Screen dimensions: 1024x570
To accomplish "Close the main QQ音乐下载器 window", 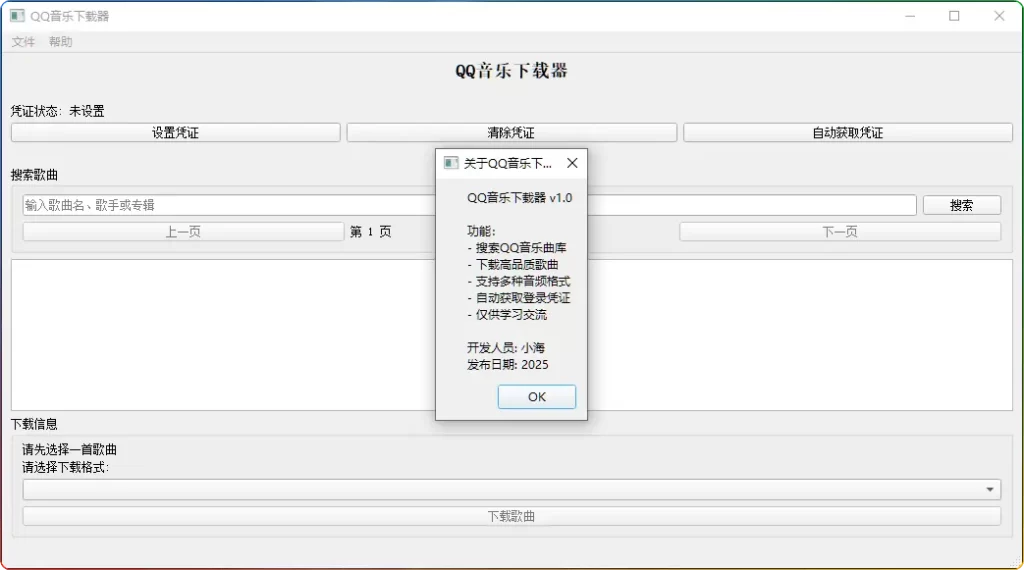I will pos(999,16).
